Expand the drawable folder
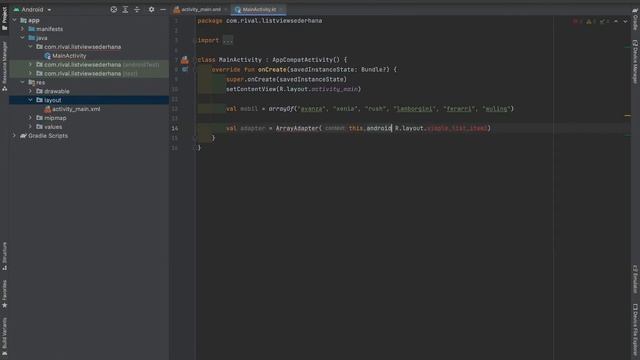The image size is (640, 360). (30, 91)
